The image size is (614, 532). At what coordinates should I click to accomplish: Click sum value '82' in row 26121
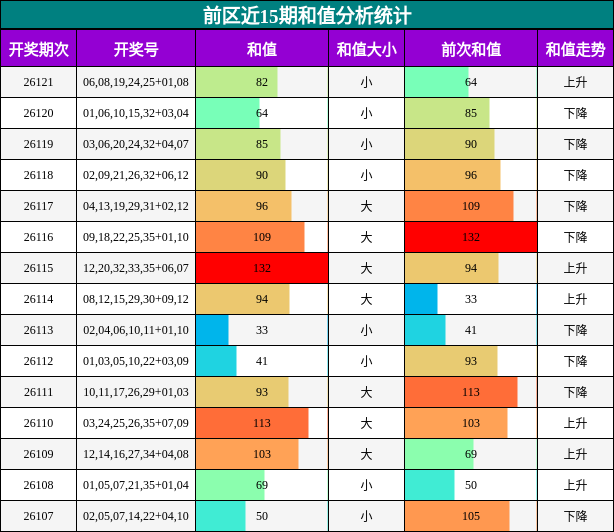tap(262, 82)
